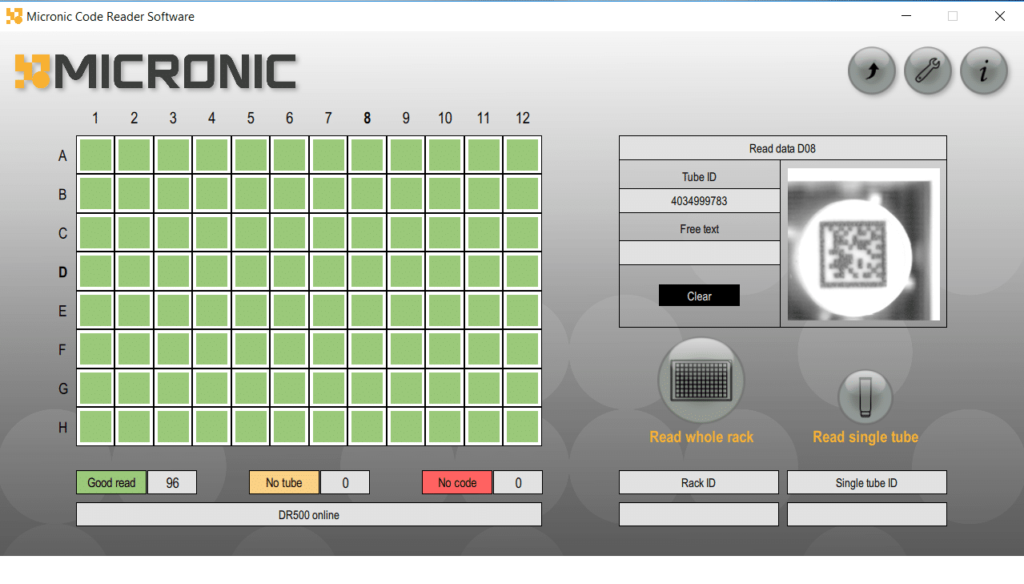The height and width of the screenshot is (584, 1024).
Task: Click the Good read legend label
Action: (x=112, y=483)
